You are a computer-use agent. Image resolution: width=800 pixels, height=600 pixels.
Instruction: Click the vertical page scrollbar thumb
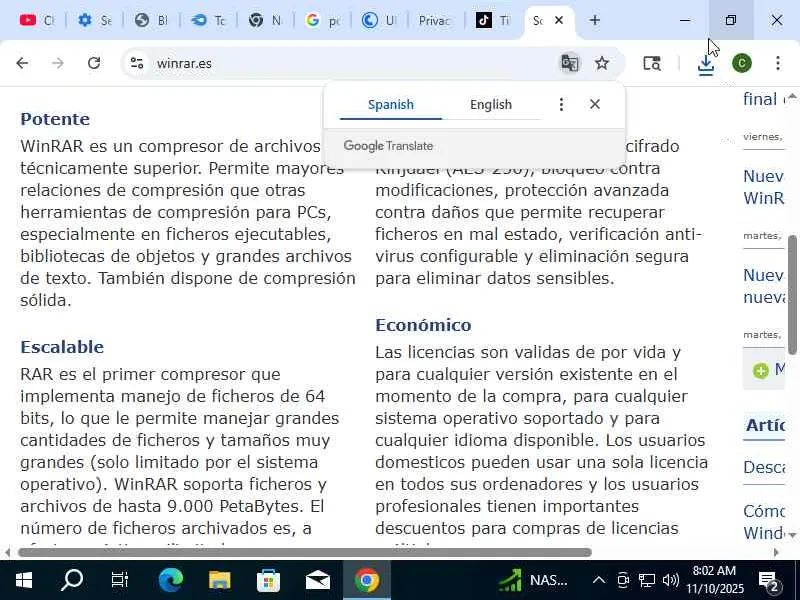[792, 295]
